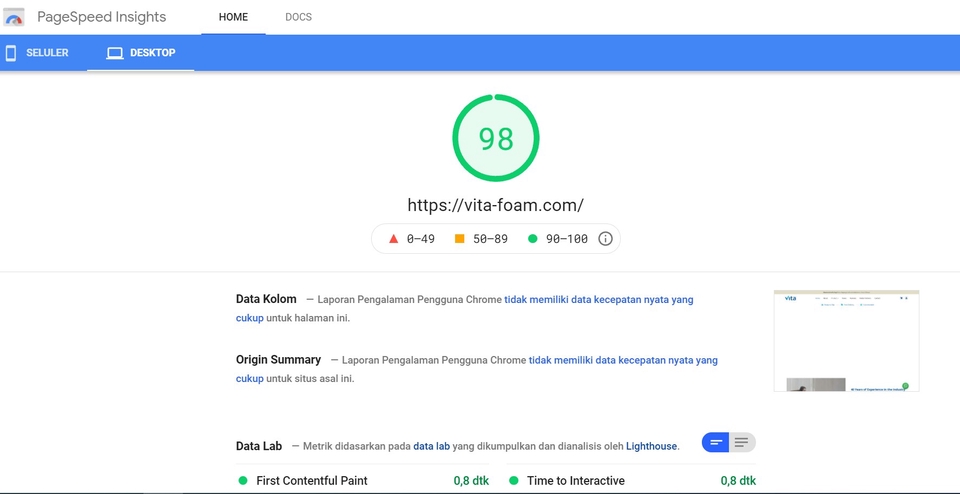Image resolution: width=960 pixels, height=494 pixels.
Task: Click the laptop desktop icon
Action: tap(114, 53)
